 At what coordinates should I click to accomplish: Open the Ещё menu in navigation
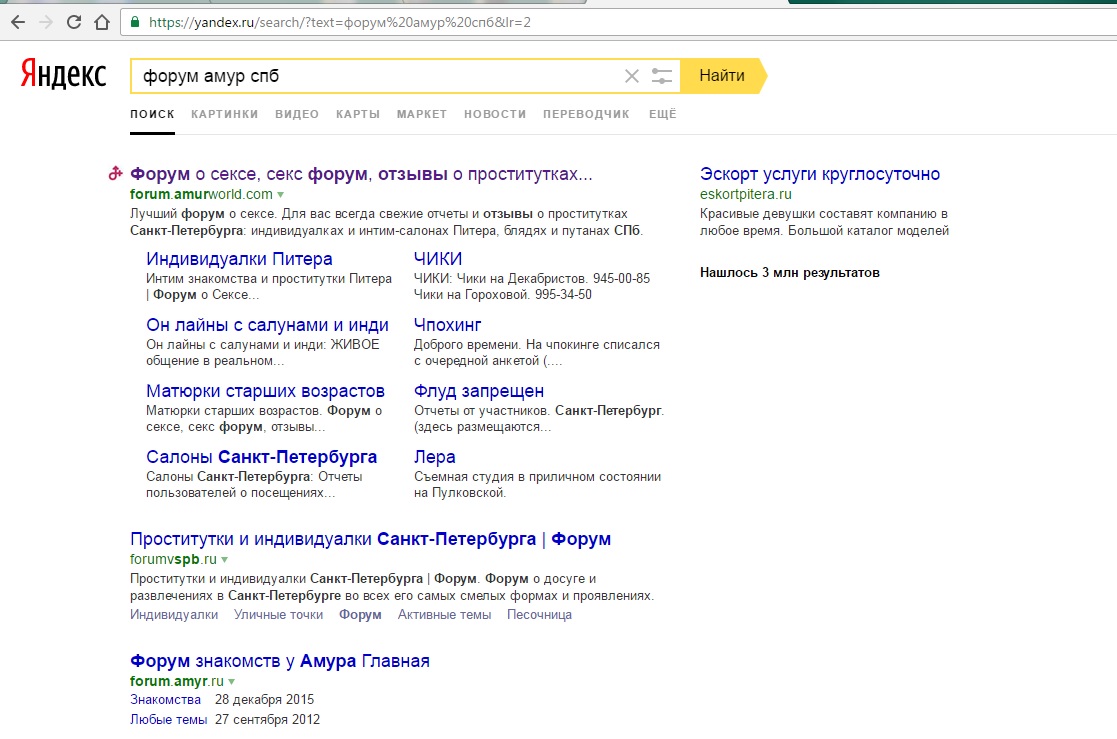(662, 114)
